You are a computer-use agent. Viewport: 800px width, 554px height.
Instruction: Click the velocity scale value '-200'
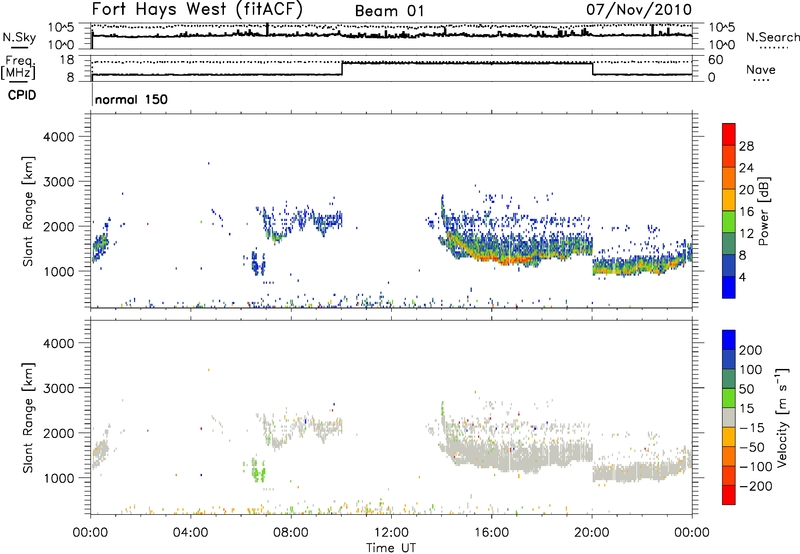pyautogui.click(x=755, y=486)
